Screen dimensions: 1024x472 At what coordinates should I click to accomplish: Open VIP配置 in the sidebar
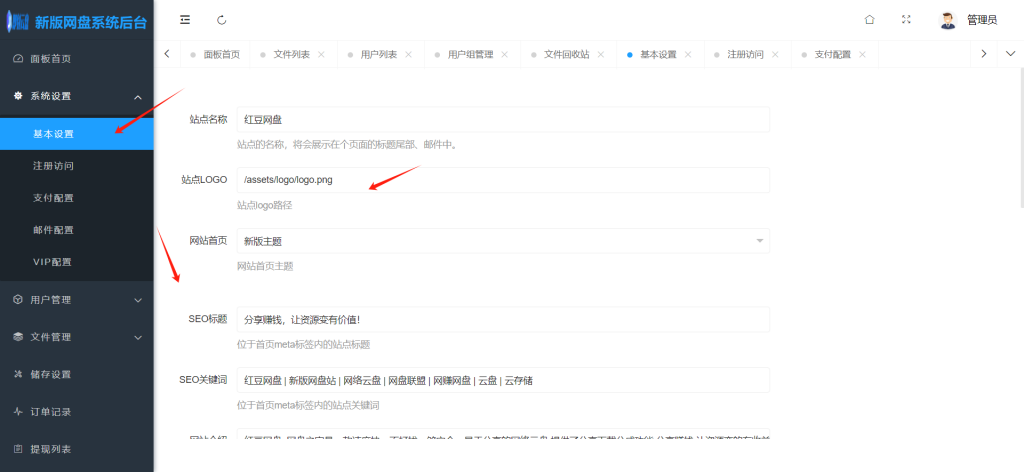[76, 262]
